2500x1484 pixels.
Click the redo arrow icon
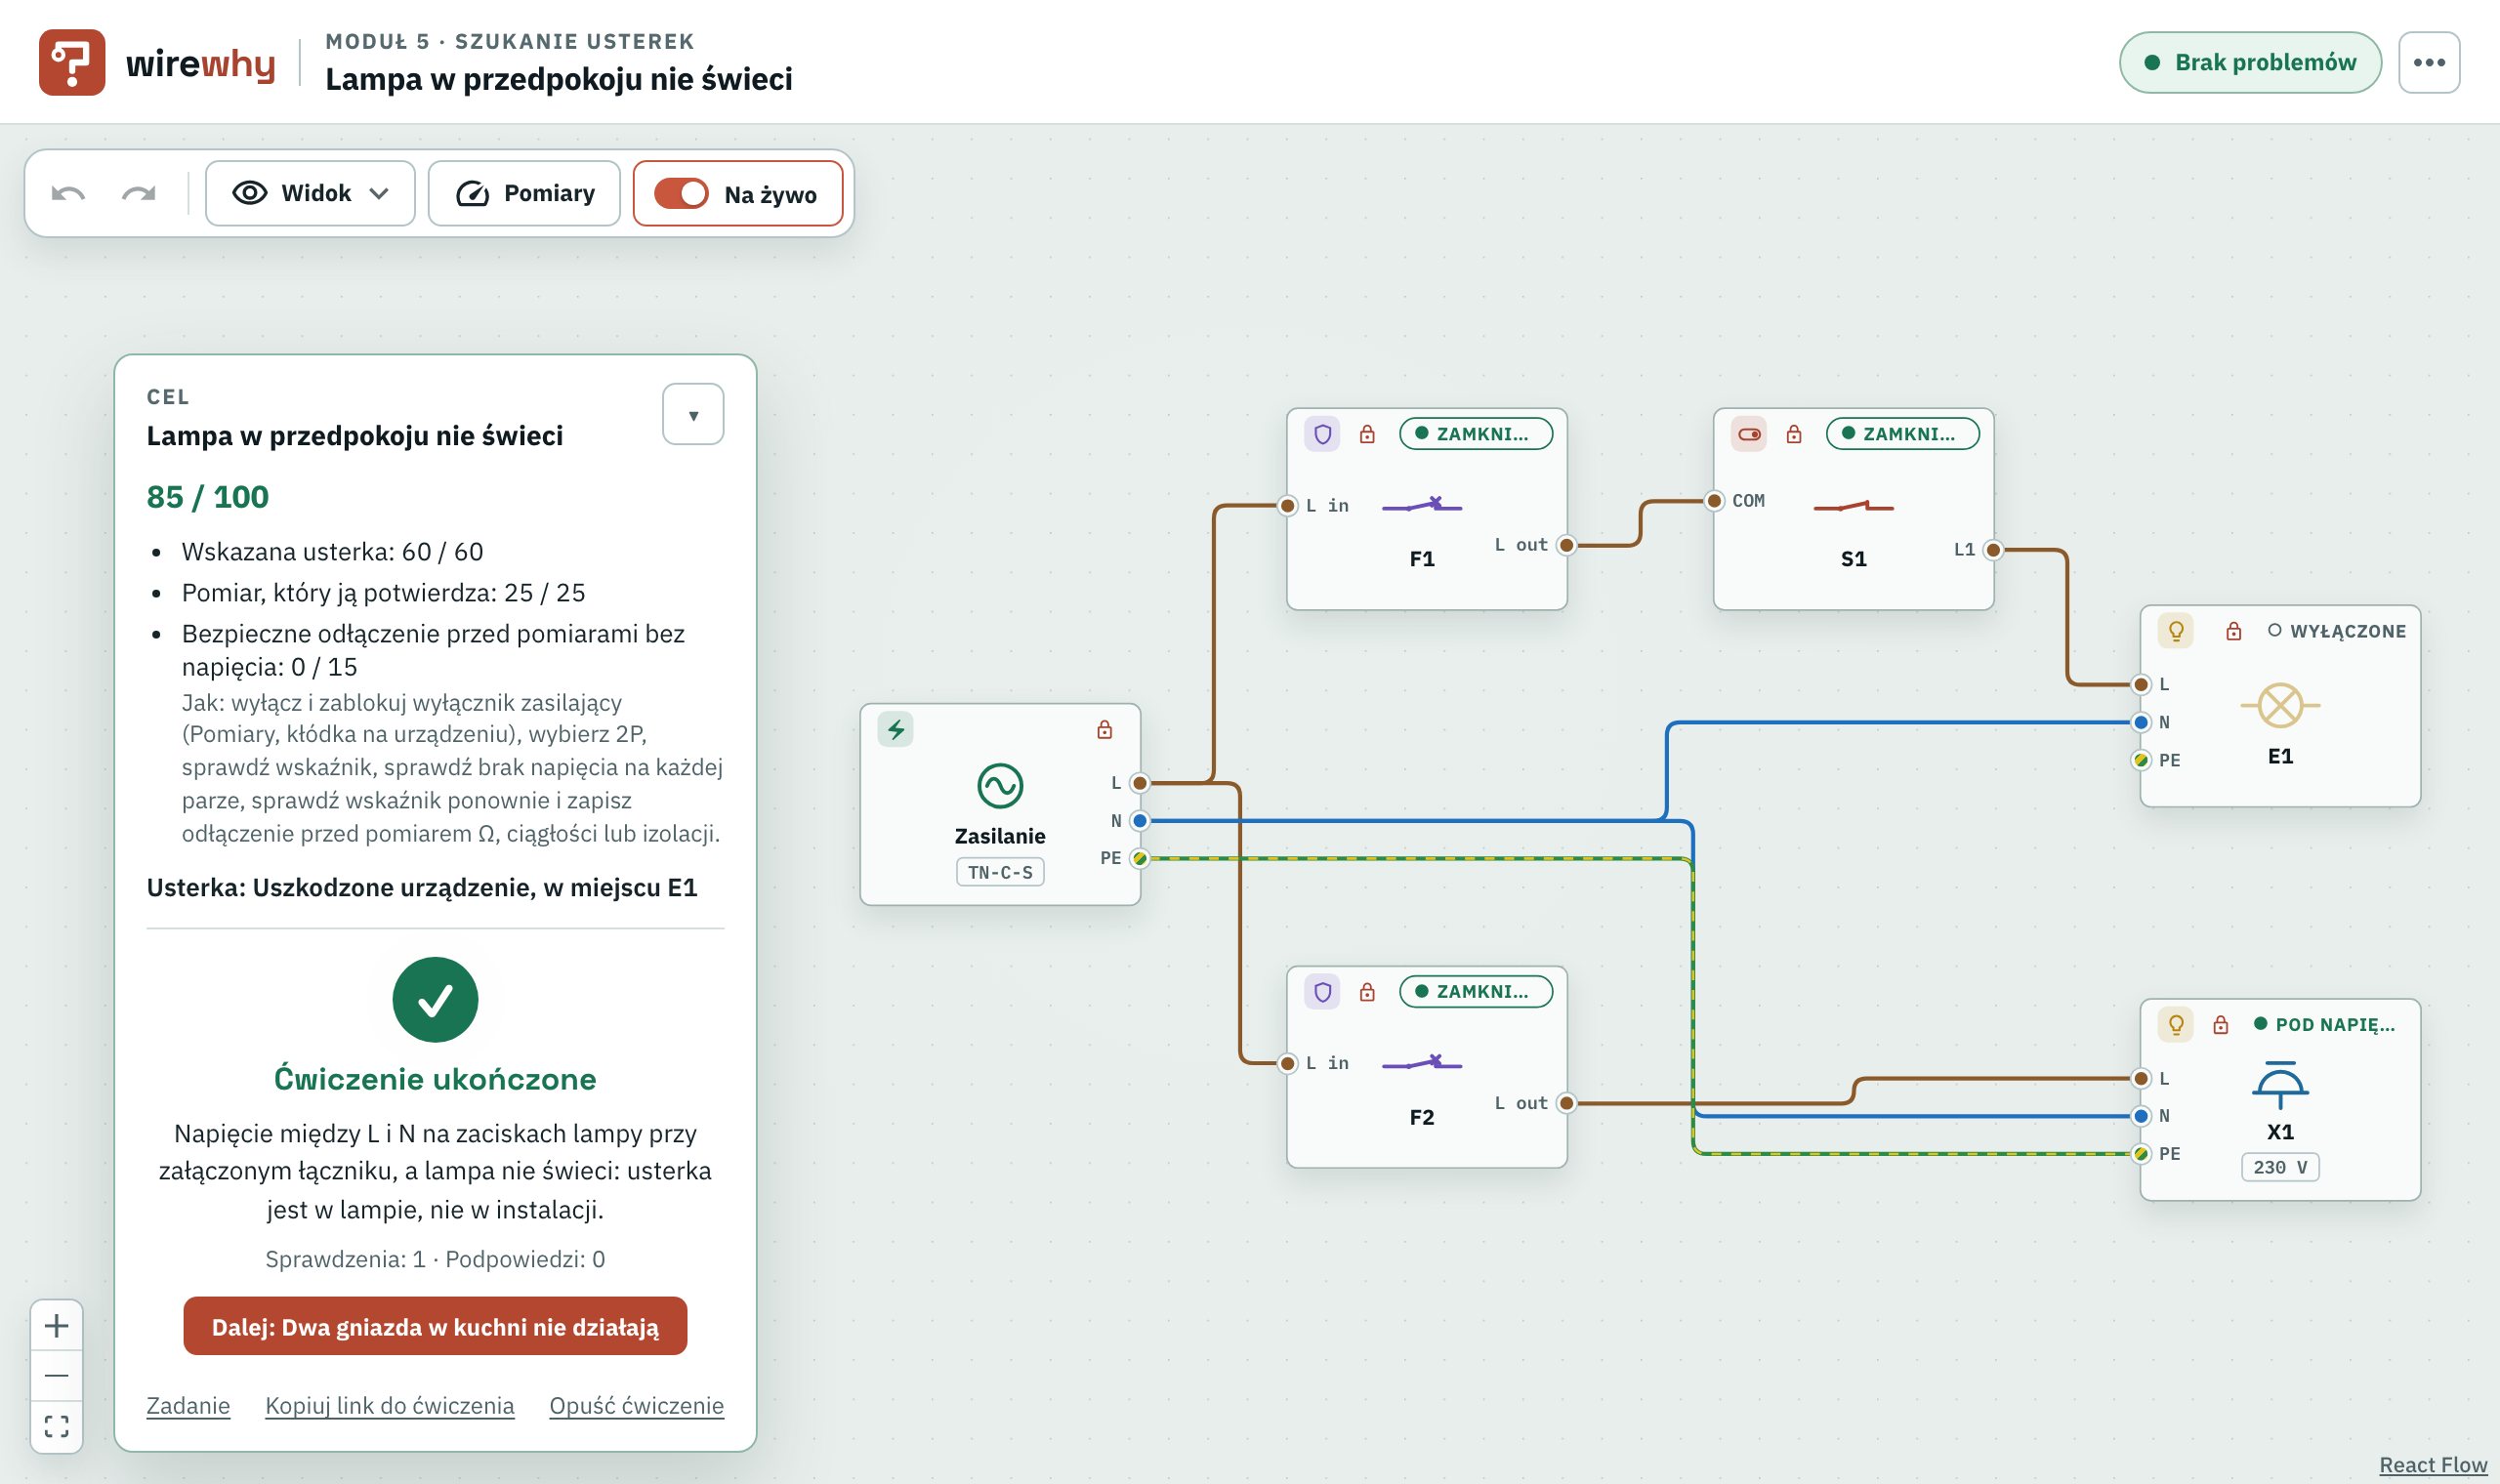click(x=139, y=193)
